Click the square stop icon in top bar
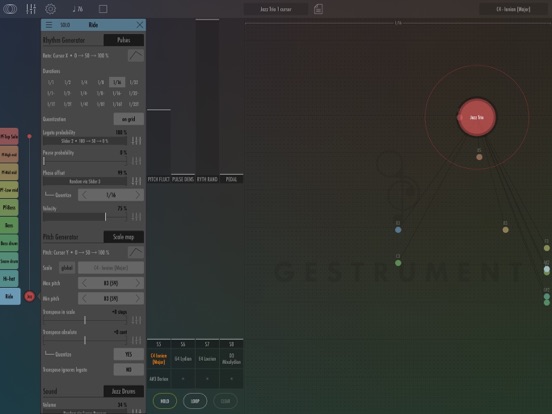The width and height of the screenshot is (552, 414). point(103,9)
